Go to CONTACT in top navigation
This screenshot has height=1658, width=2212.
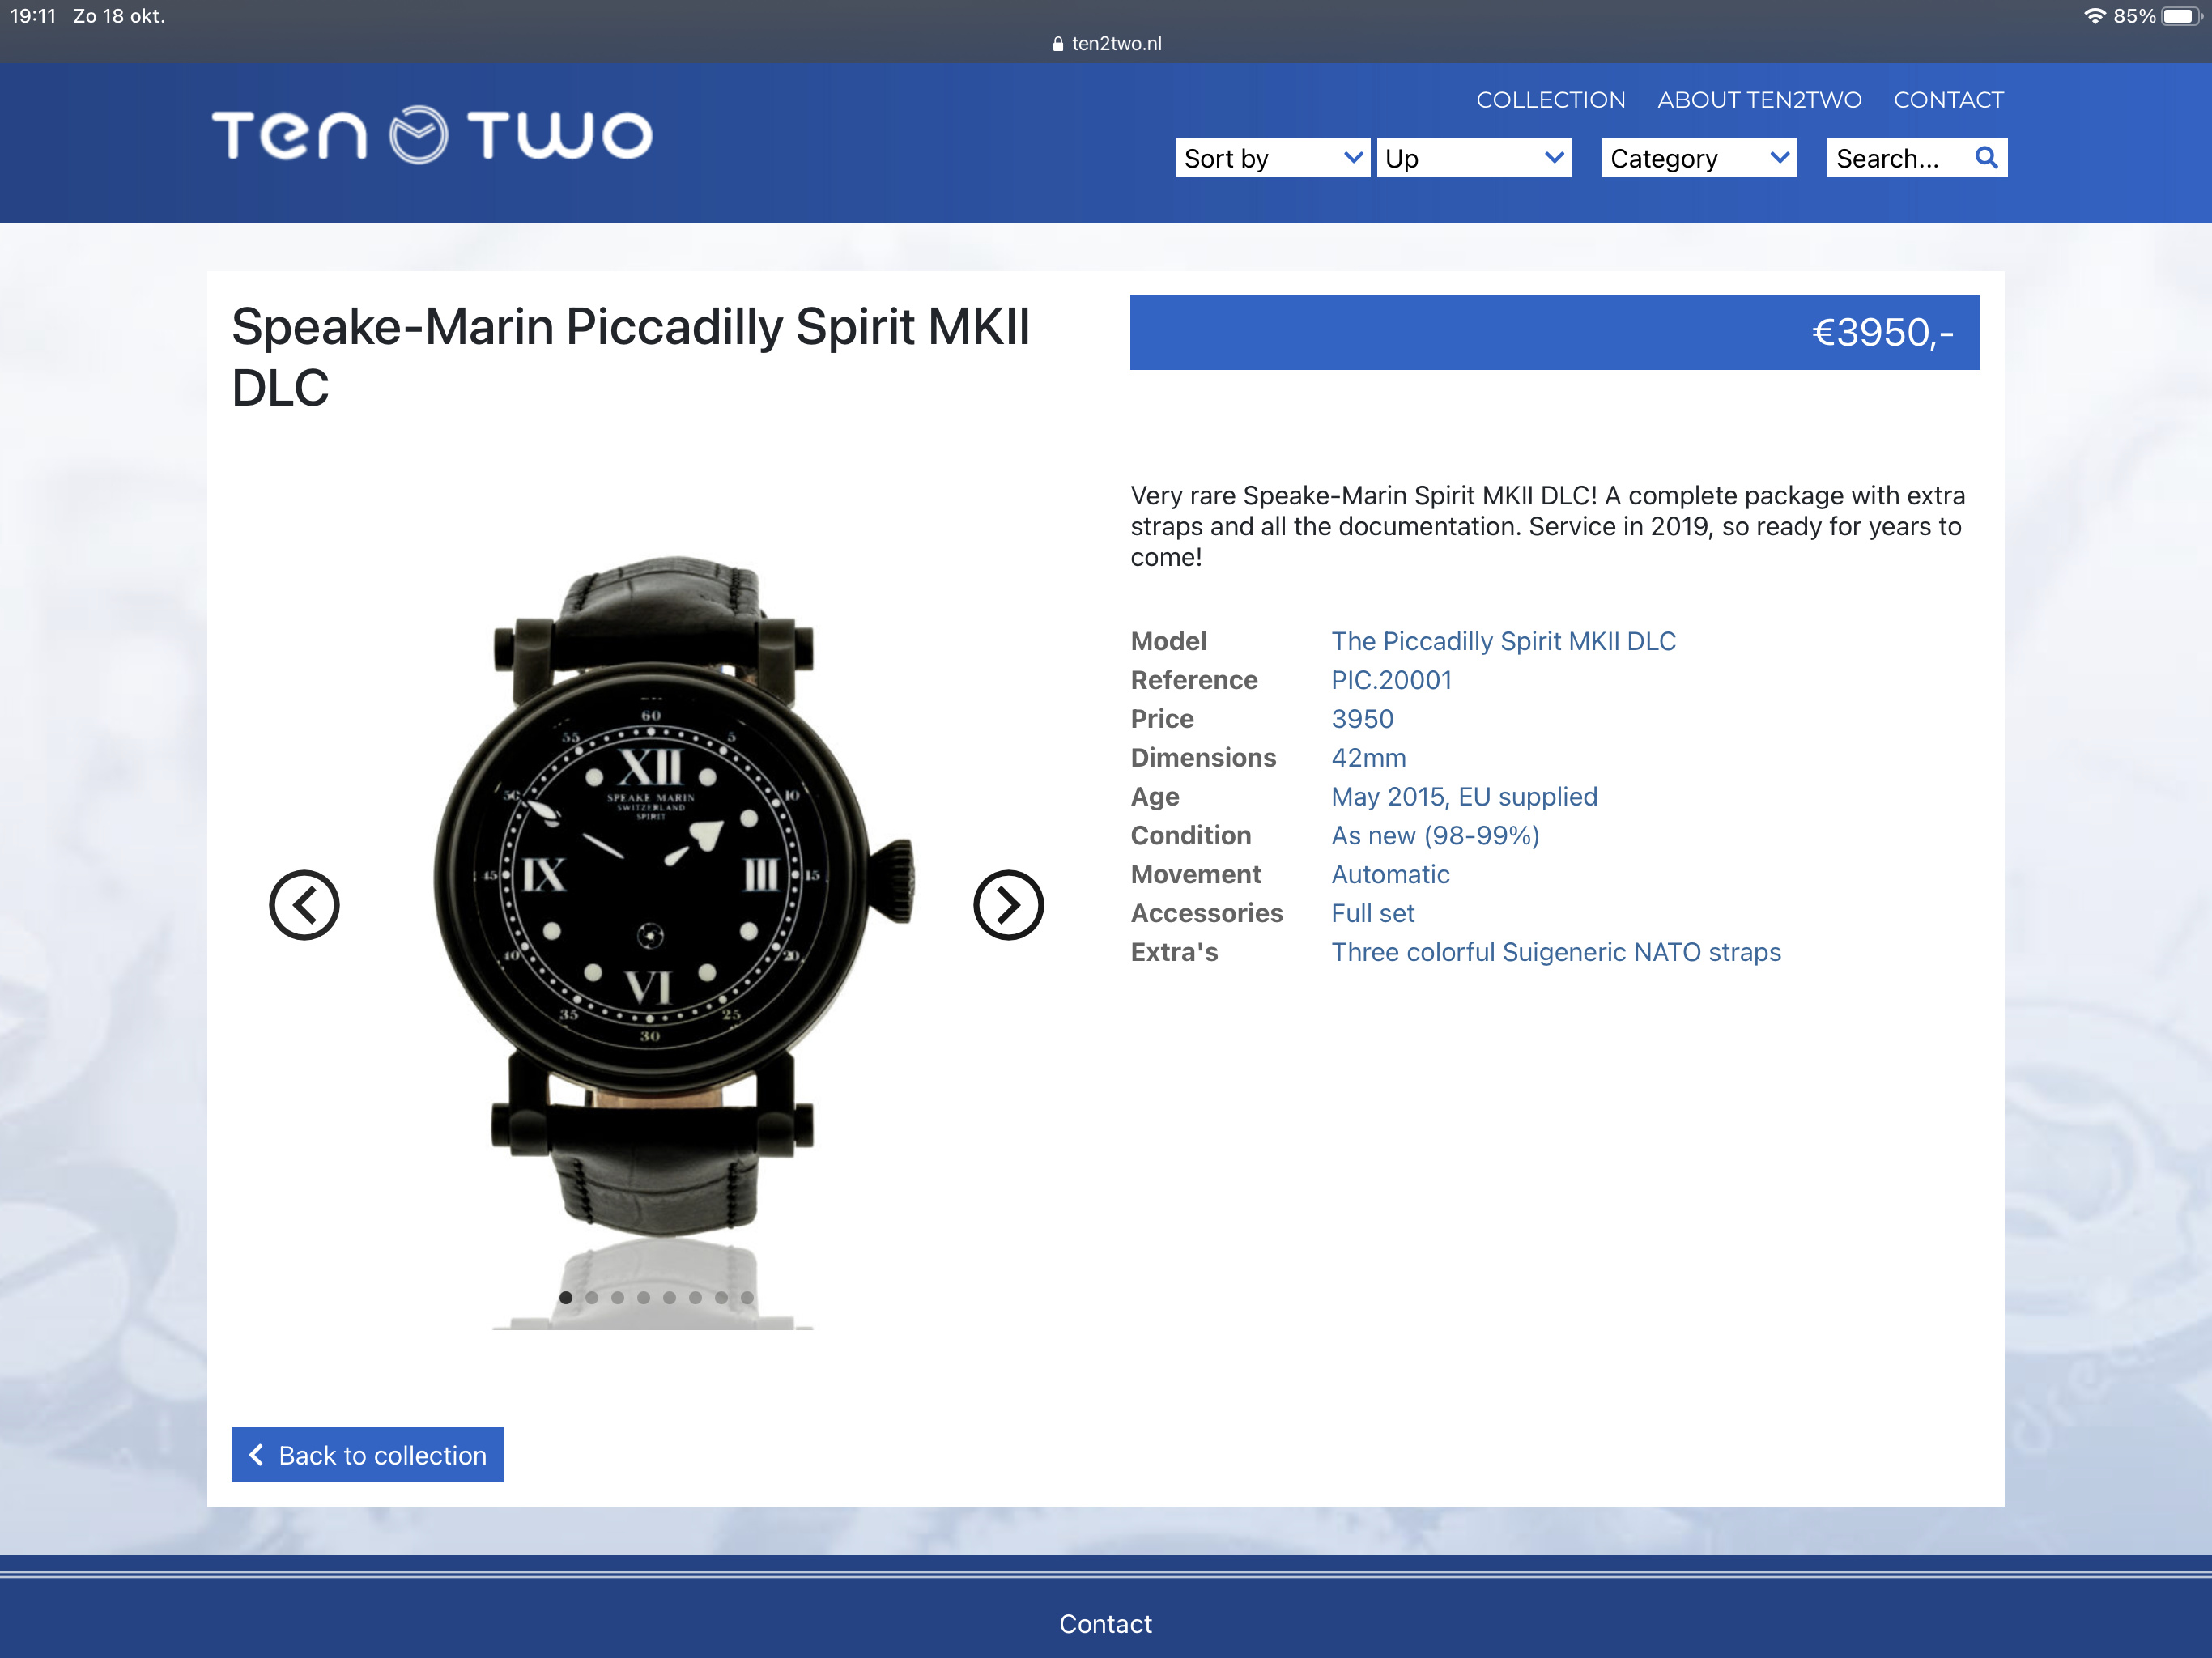[1948, 100]
